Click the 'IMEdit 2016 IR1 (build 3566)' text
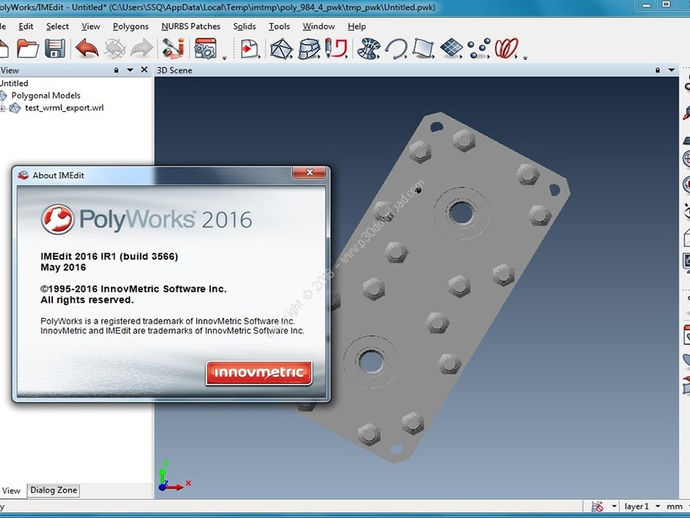The height and width of the screenshot is (518, 690). tap(109, 256)
